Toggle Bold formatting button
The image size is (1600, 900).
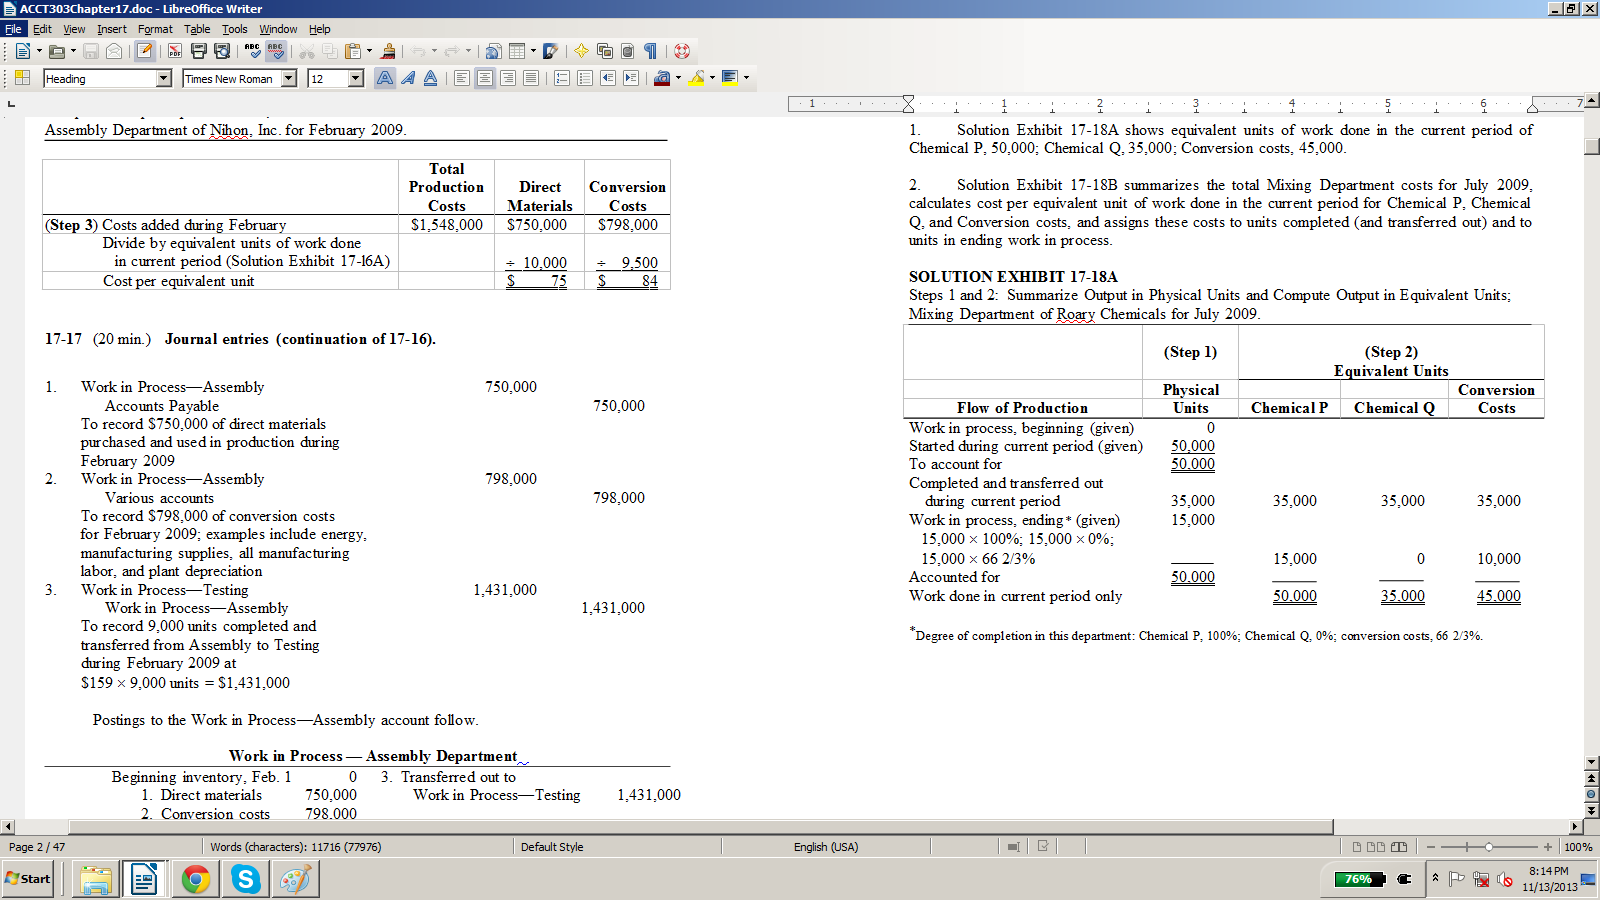(385, 78)
